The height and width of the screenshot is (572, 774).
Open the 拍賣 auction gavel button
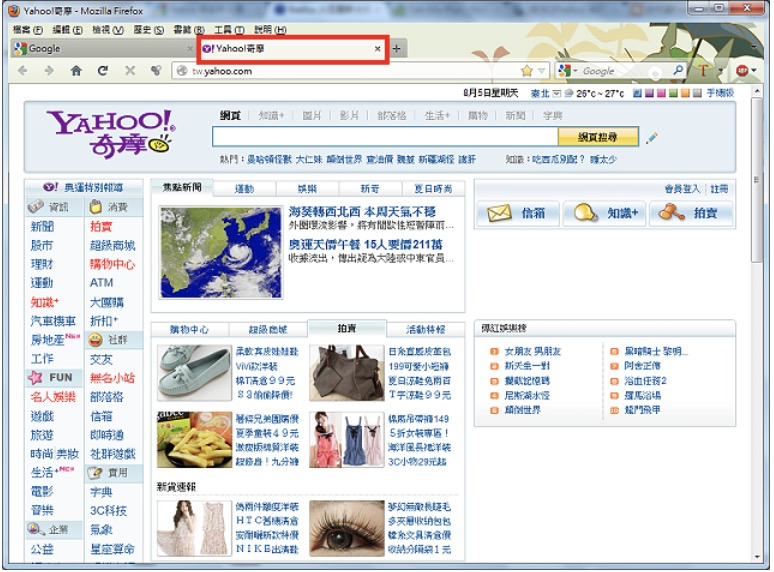click(x=691, y=213)
